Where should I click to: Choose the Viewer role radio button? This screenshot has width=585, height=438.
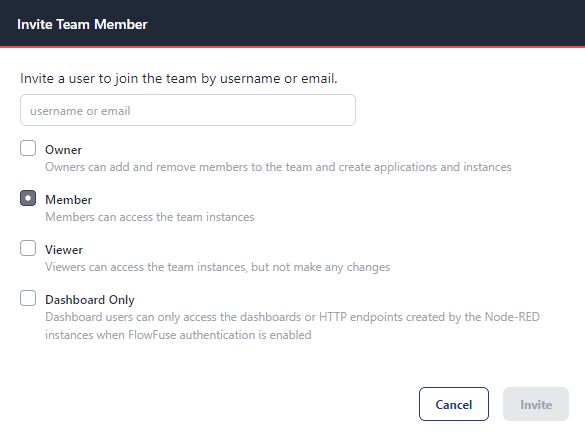[x=28, y=248]
